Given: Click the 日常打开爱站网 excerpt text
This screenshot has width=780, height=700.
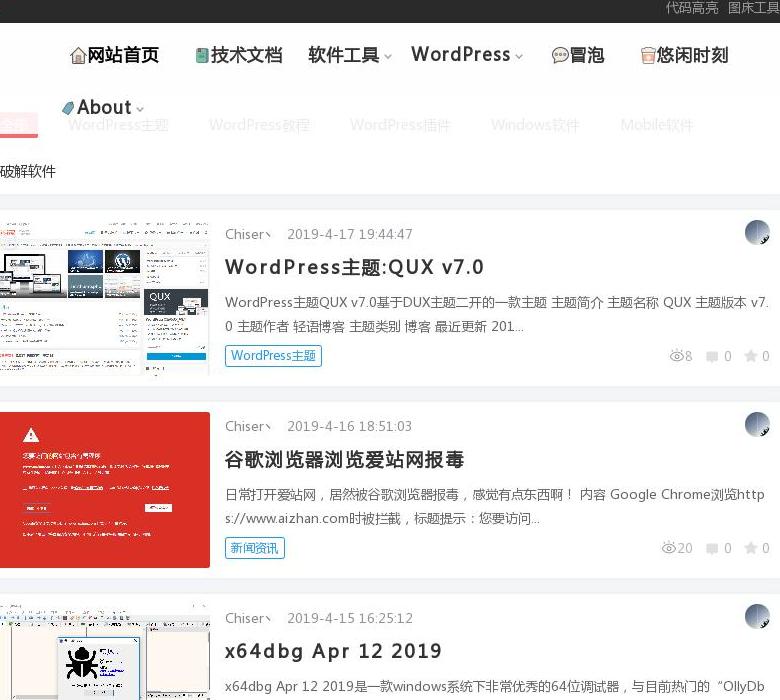Looking at the screenshot, I should 495,506.
